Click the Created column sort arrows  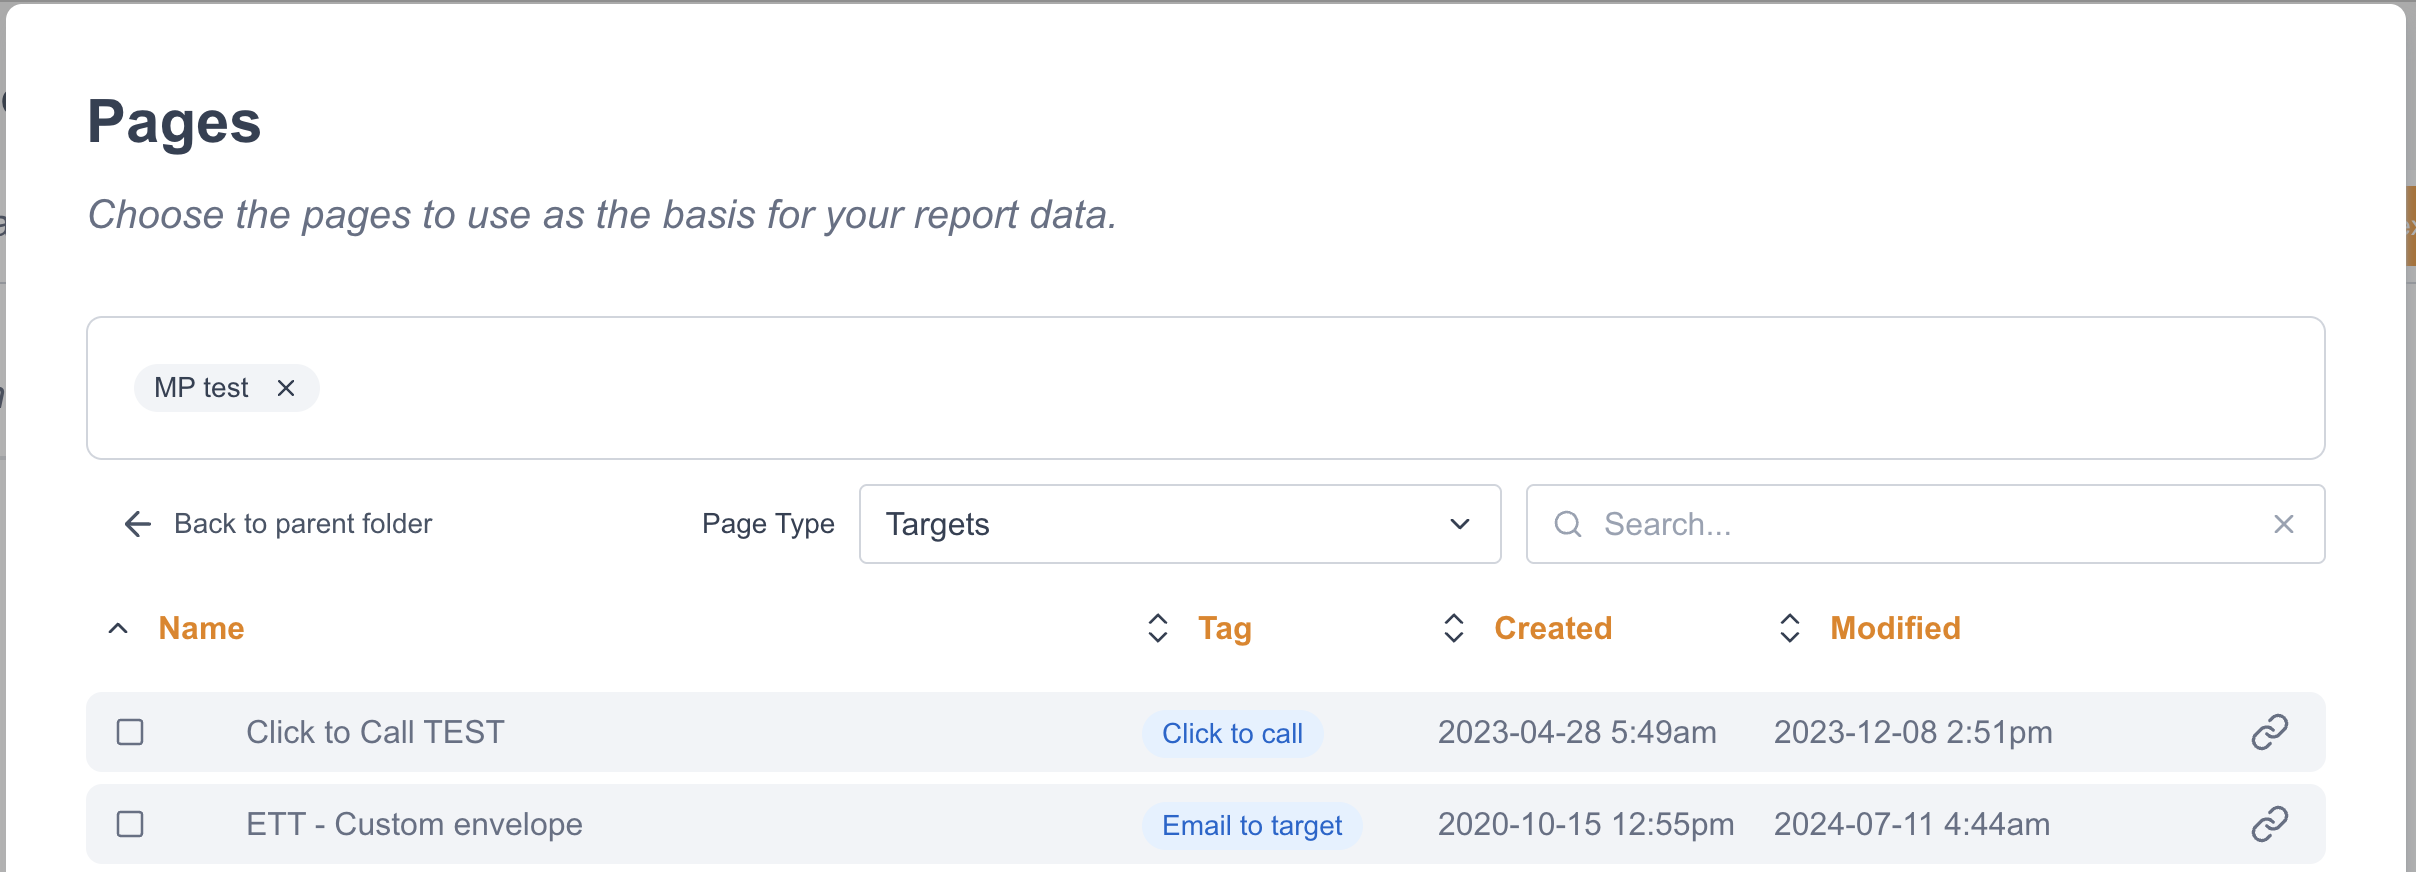[1453, 628]
